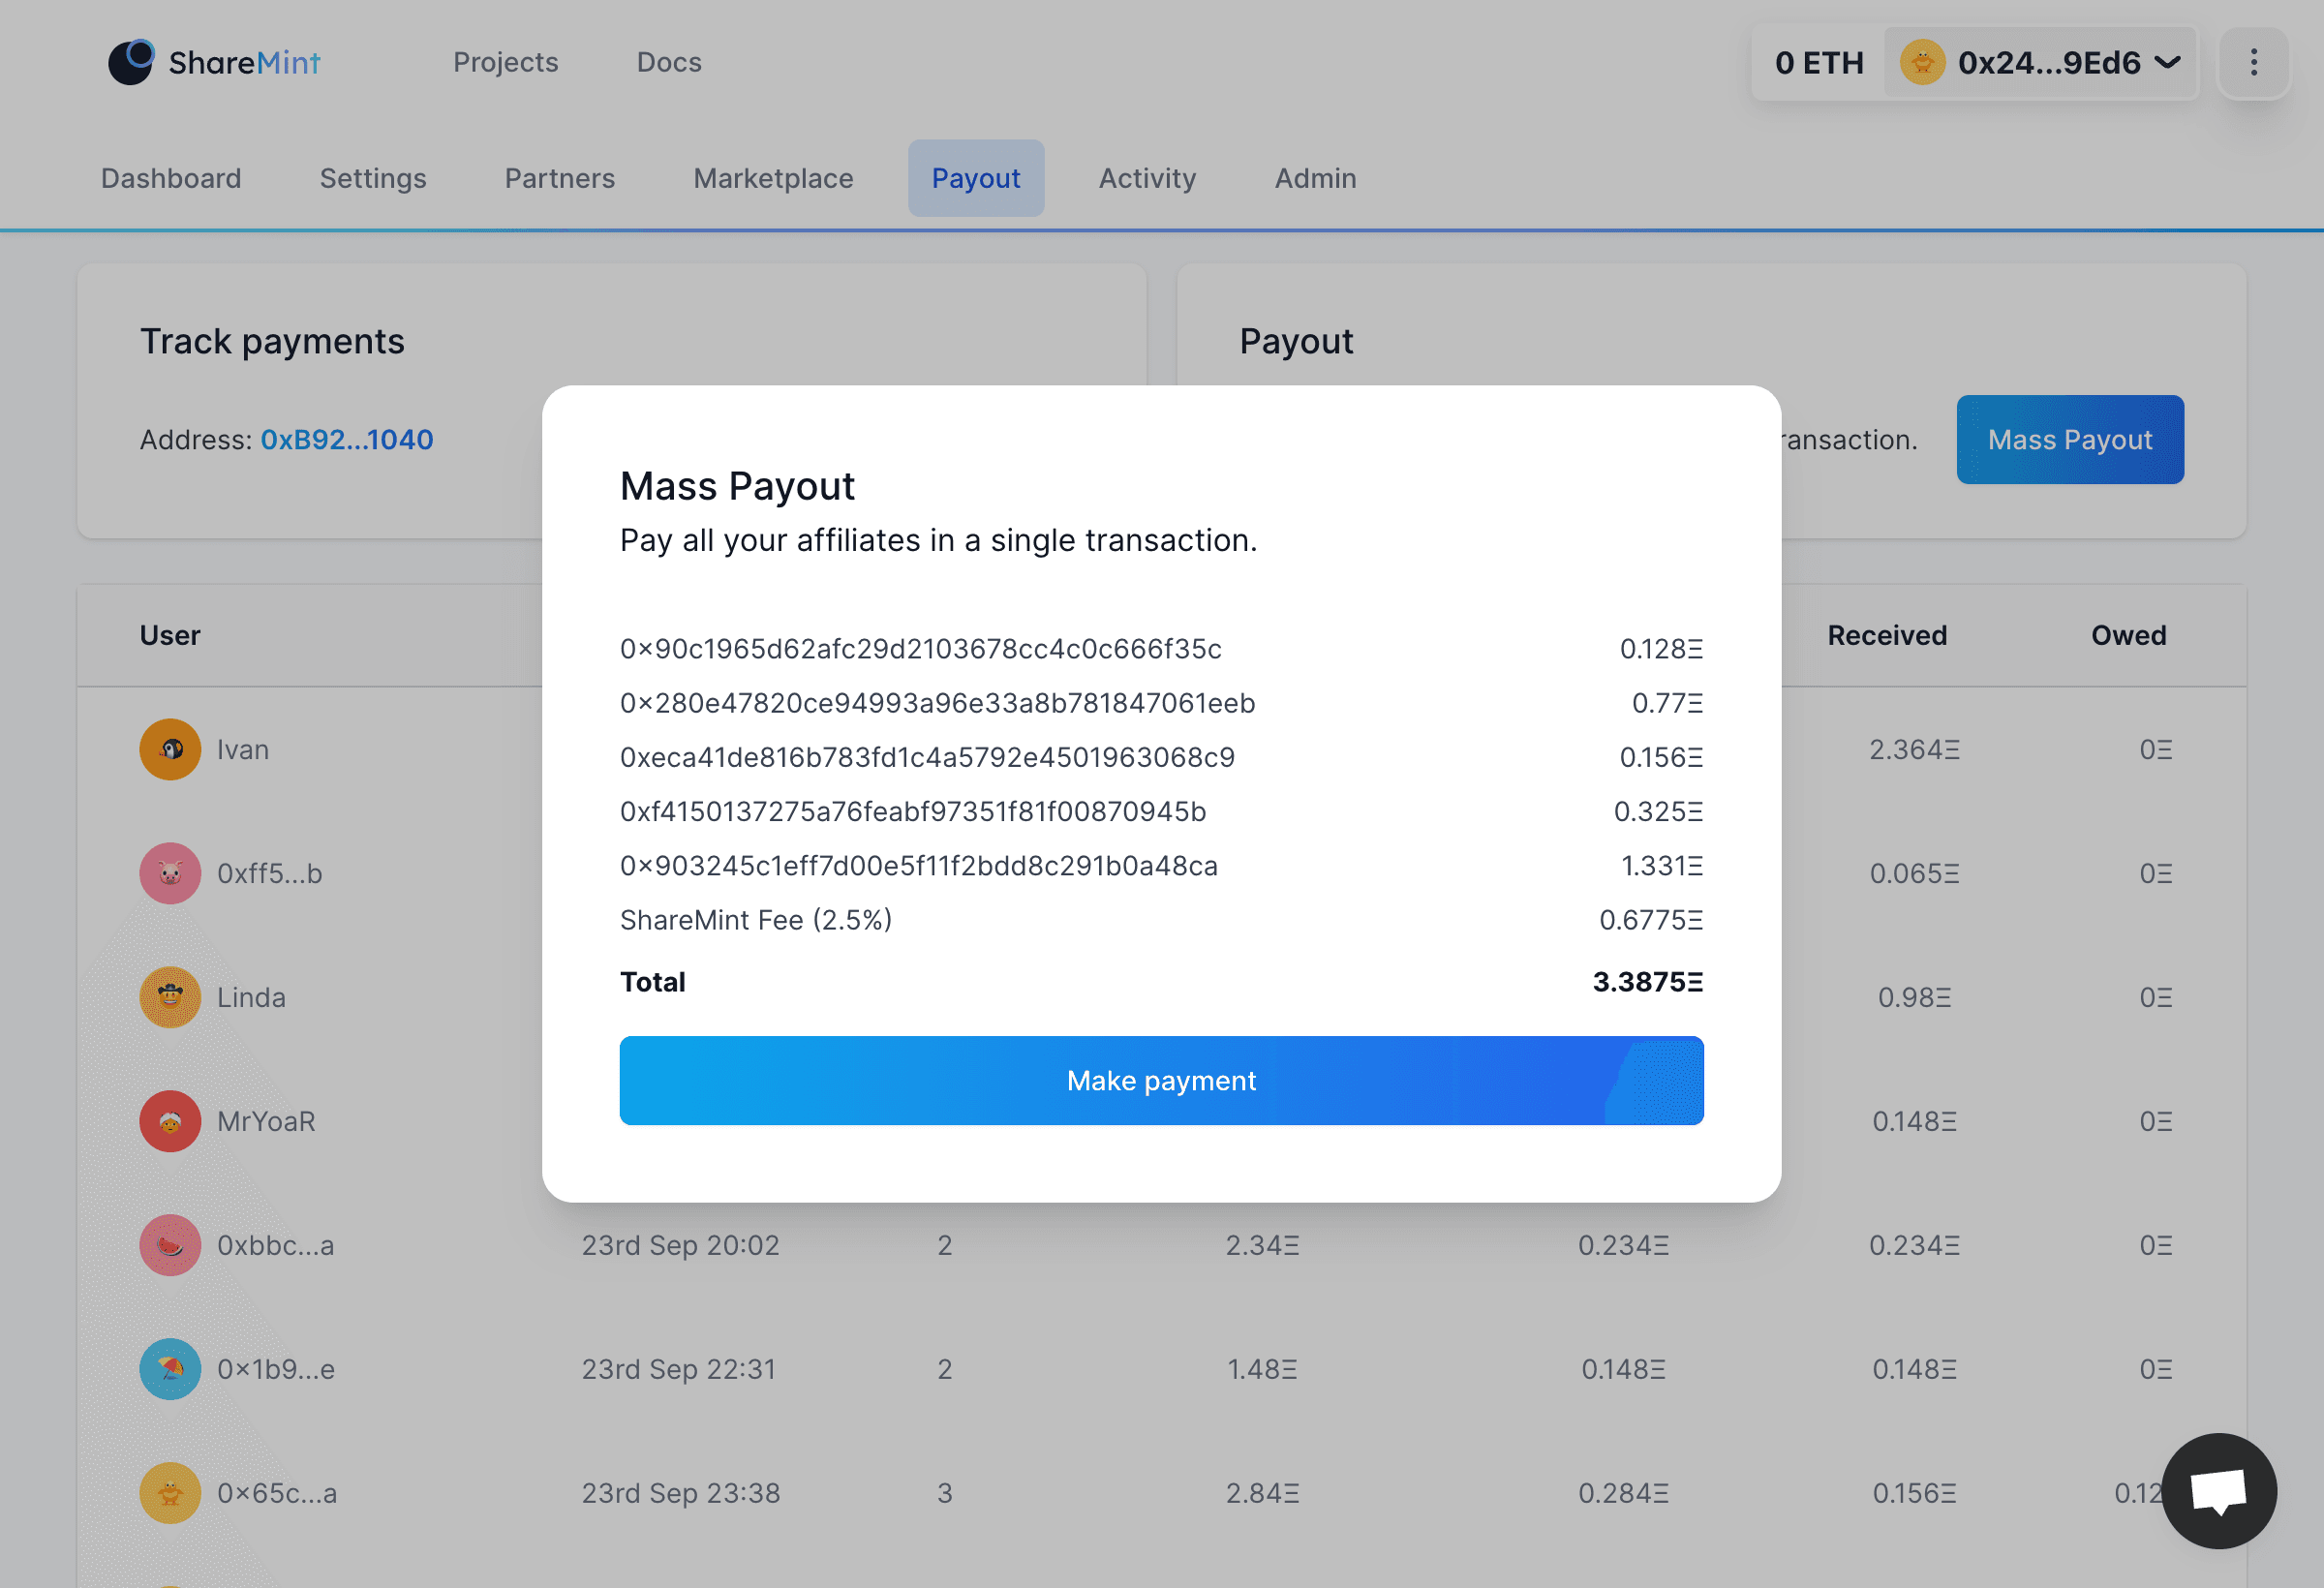Expand the 0x24...9Ed6 wallet dropdown

(x=2165, y=63)
